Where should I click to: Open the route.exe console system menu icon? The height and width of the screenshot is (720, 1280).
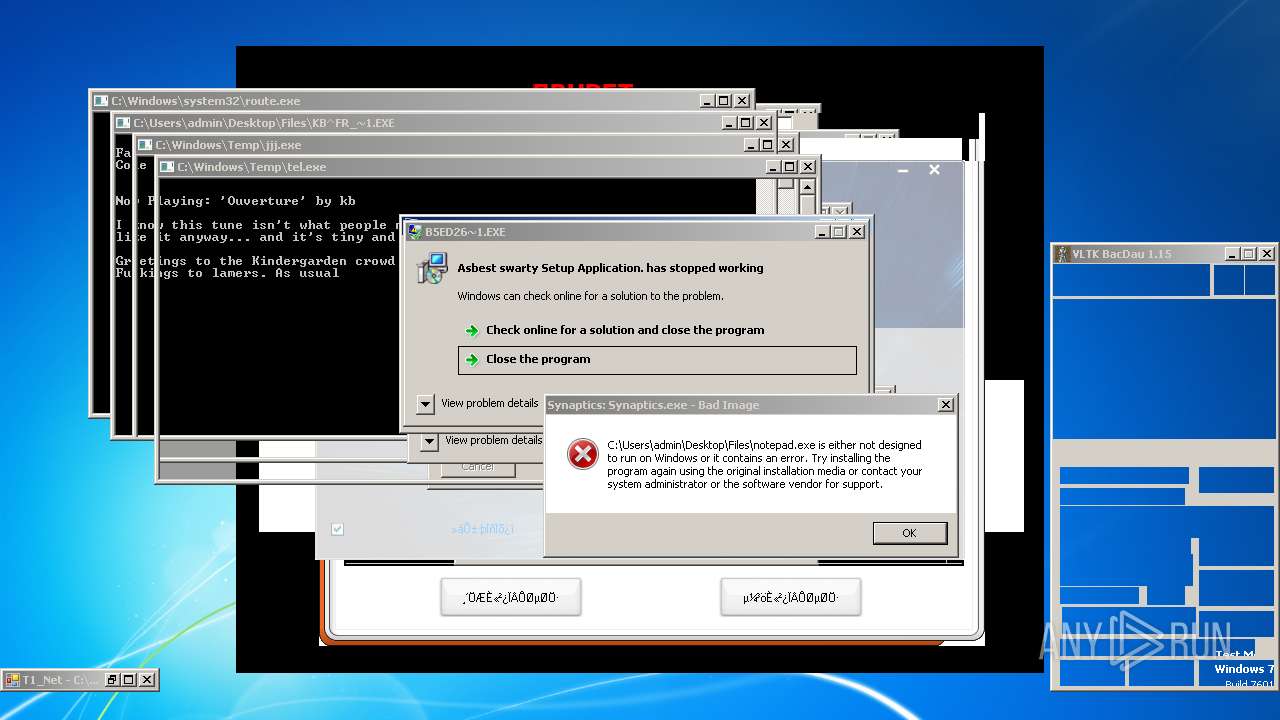pyautogui.click(x=101, y=101)
